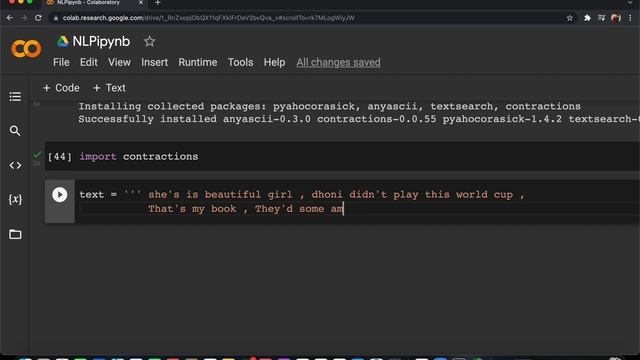Viewport: 640px width, 360px height.
Task: Open the Tools menu
Action: pyautogui.click(x=240, y=62)
